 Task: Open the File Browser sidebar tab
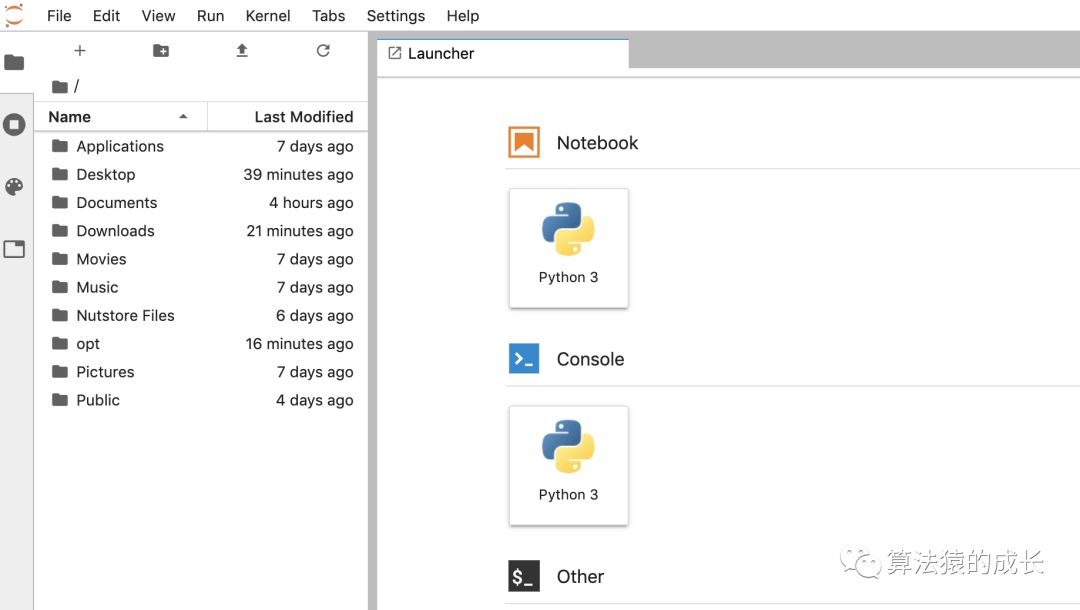(x=14, y=63)
